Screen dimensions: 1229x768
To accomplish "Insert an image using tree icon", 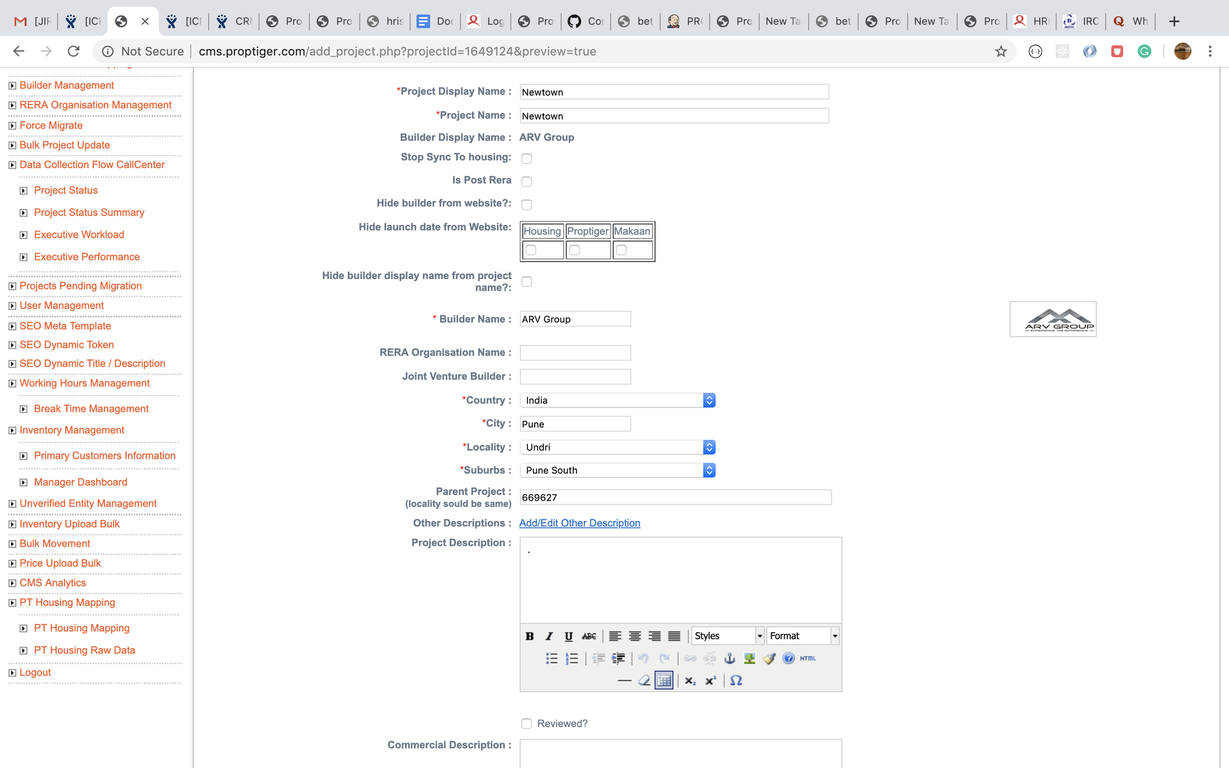I will click(749, 658).
